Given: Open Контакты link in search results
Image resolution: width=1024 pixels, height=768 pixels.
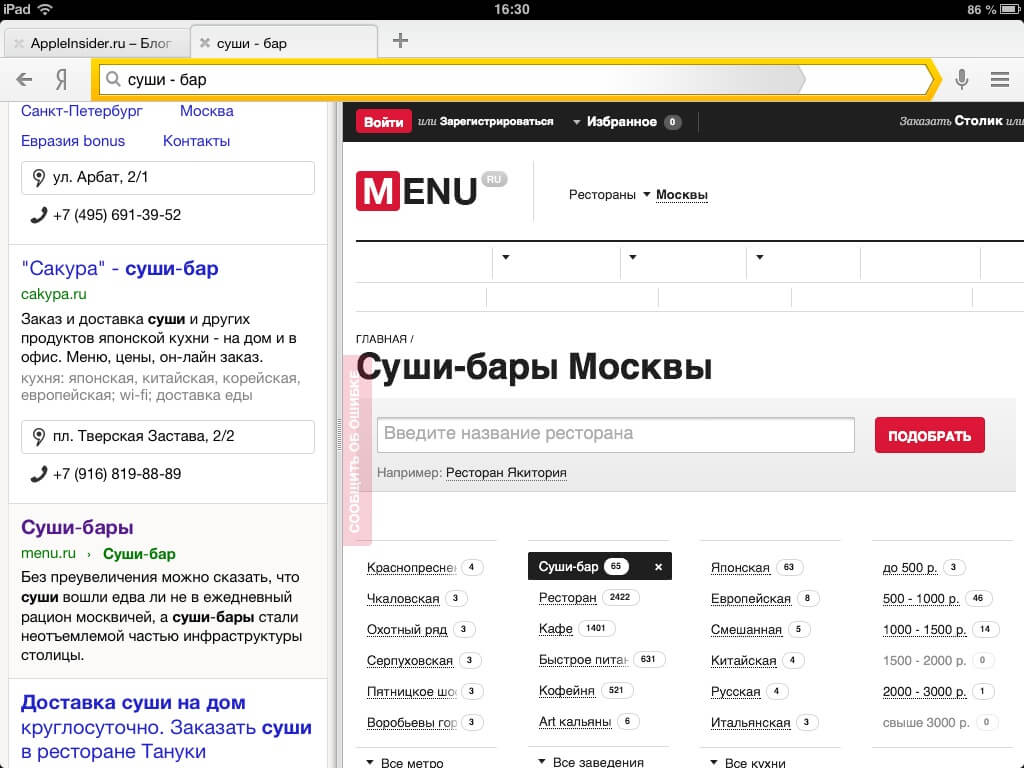Looking at the screenshot, I should point(196,141).
